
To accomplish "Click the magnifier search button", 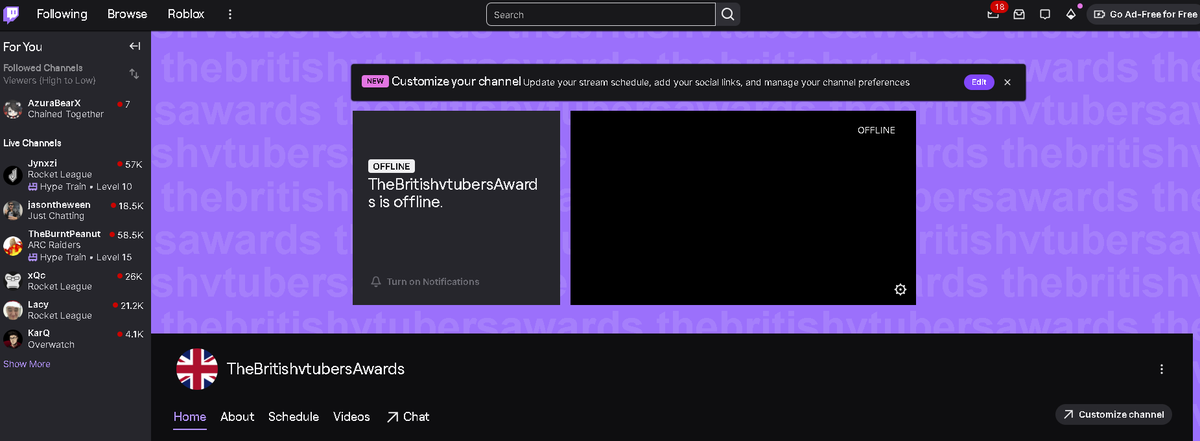I will 729,14.
